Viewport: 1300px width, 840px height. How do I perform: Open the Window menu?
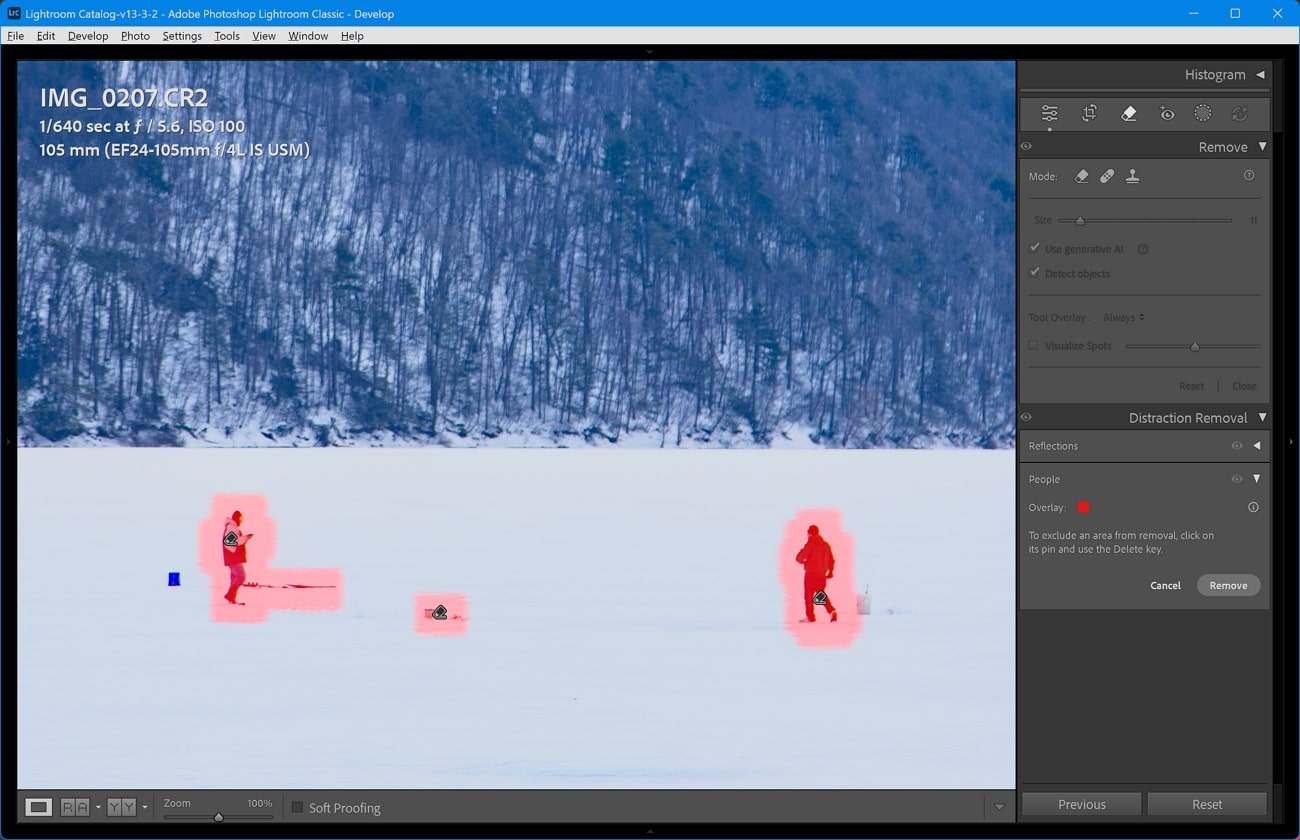(307, 35)
